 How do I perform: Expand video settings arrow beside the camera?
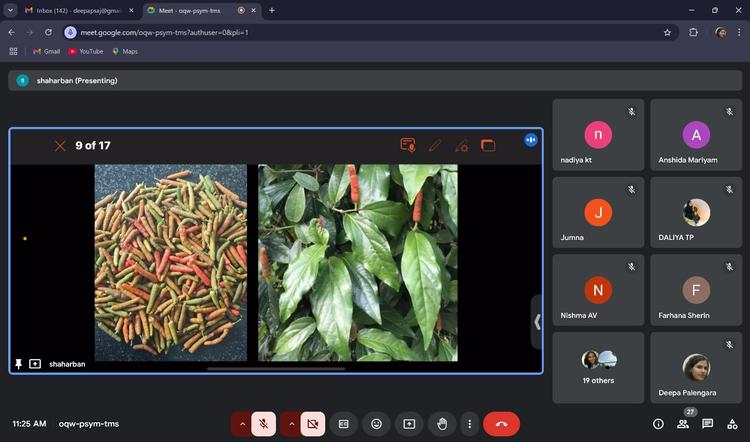[290, 424]
